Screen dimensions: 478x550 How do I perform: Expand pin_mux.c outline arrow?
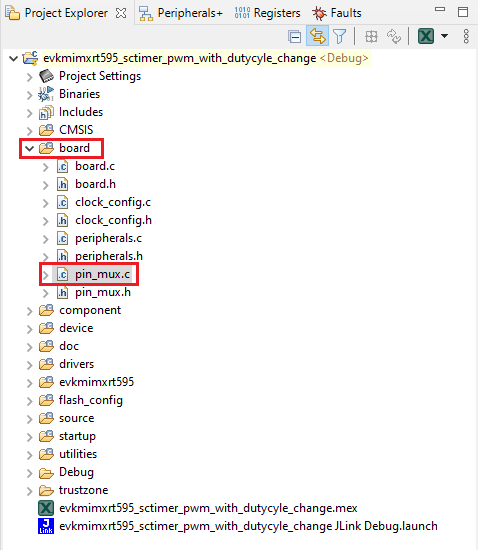(x=46, y=275)
